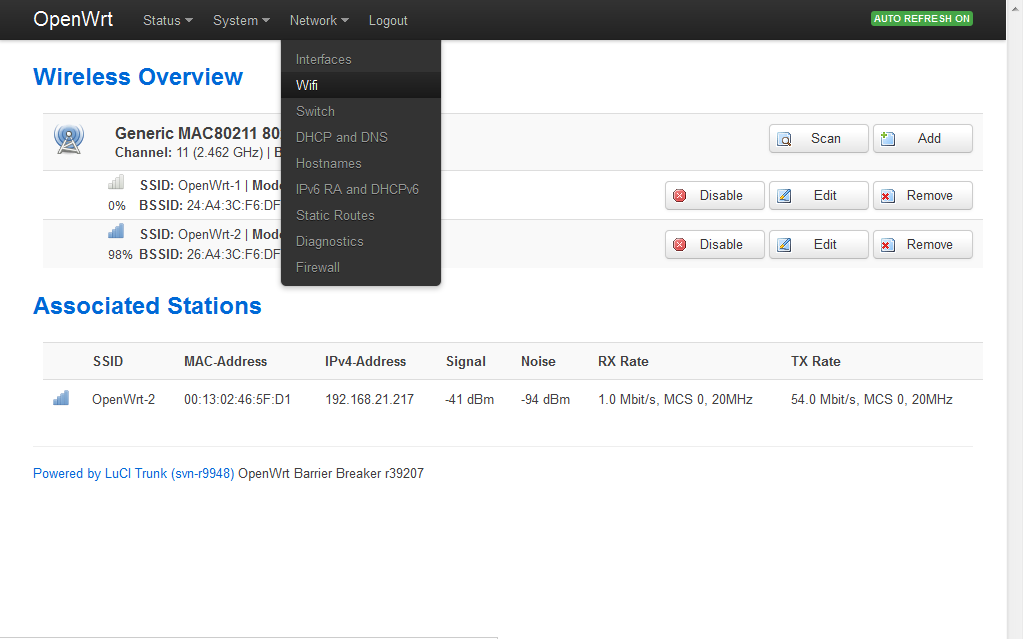The height and width of the screenshot is (639, 1023).
Task: Open IPv6 RA and DHCPv6 entry
Action: (x=361, y=189)
